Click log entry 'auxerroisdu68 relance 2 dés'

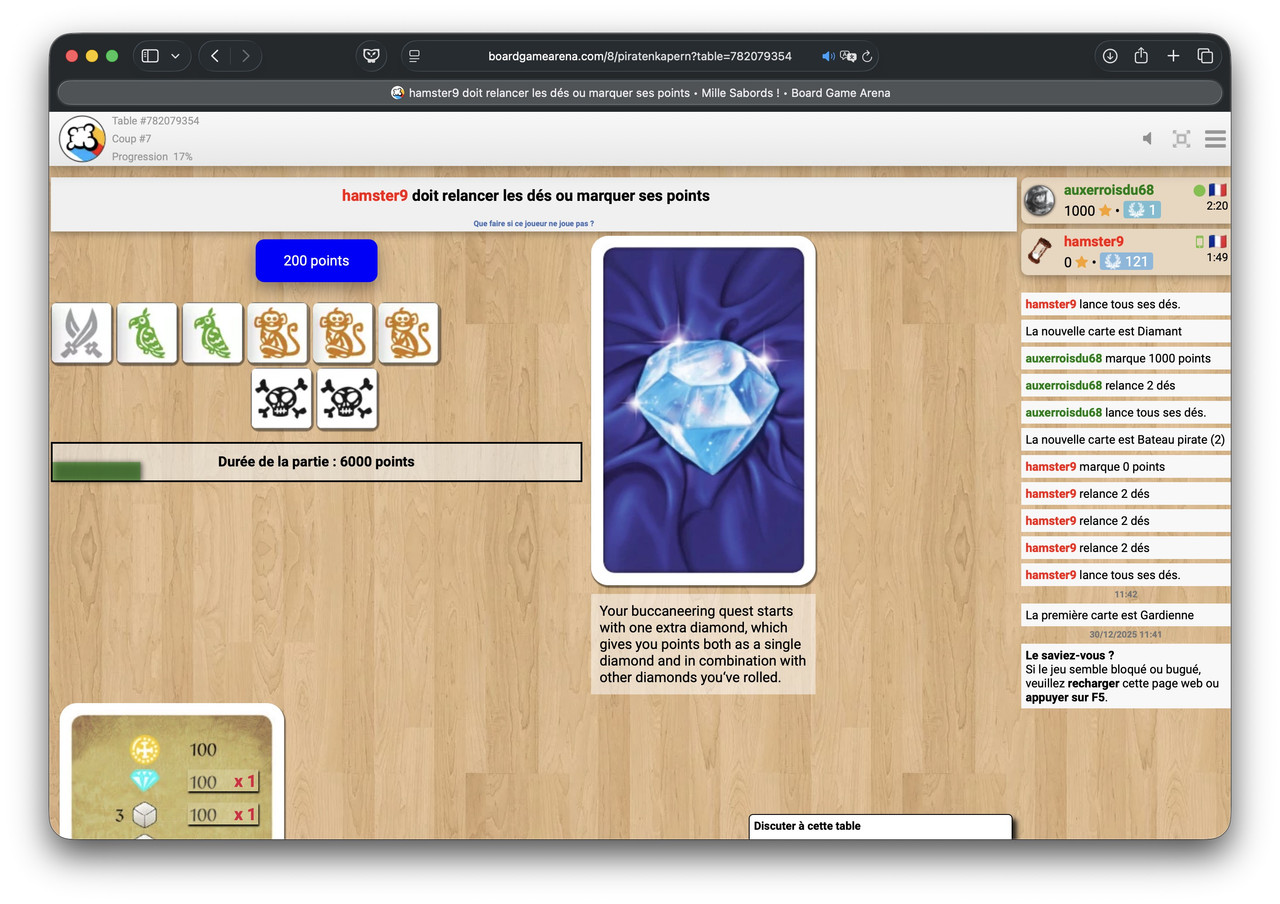(x=1125, y=385)
